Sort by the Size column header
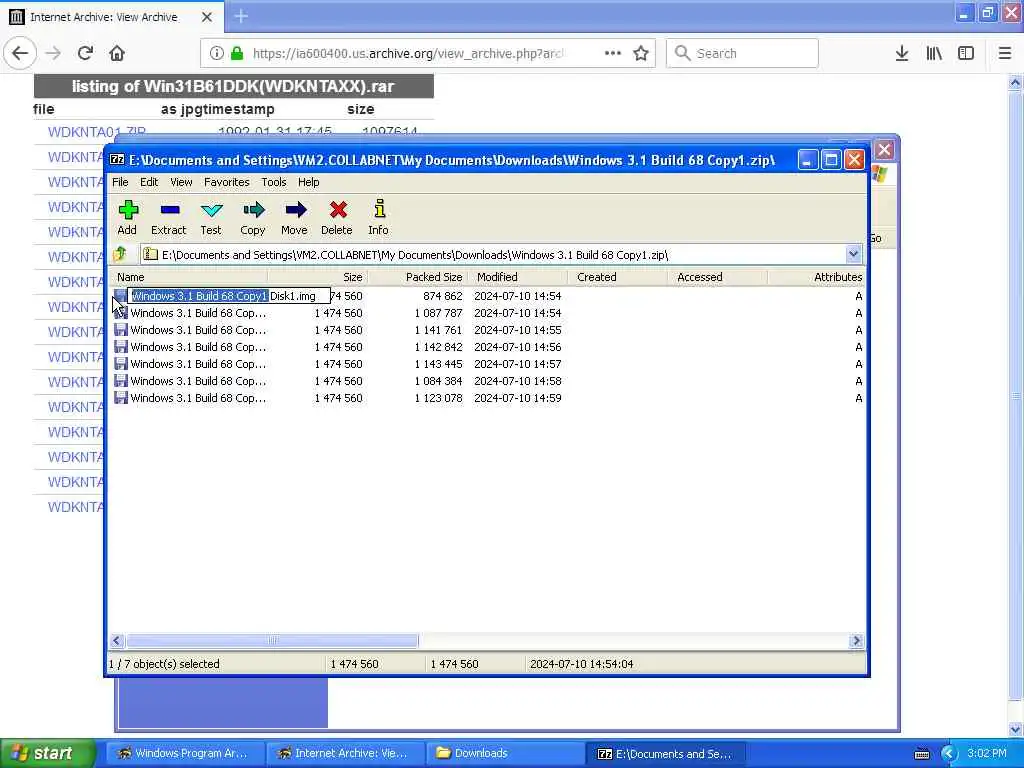This screenshot has height=768, width=1024. [x=318, y=277]
